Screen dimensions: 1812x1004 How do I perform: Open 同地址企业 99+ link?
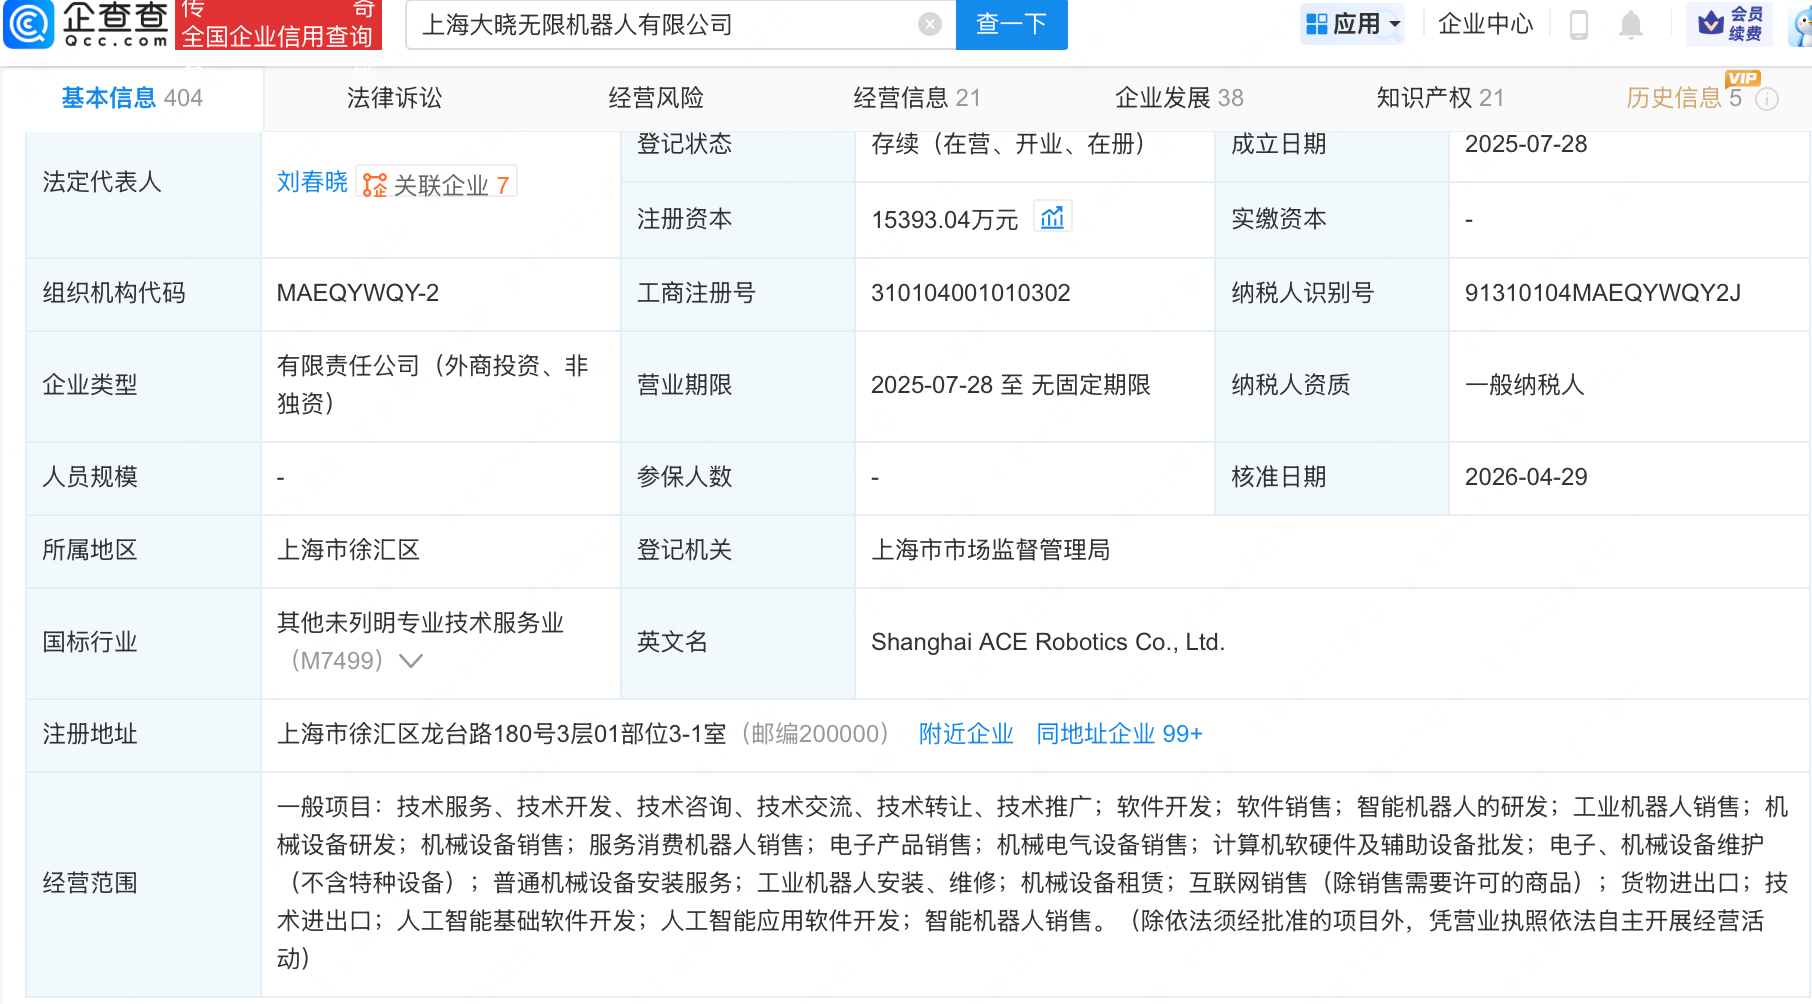[1119, 734]
